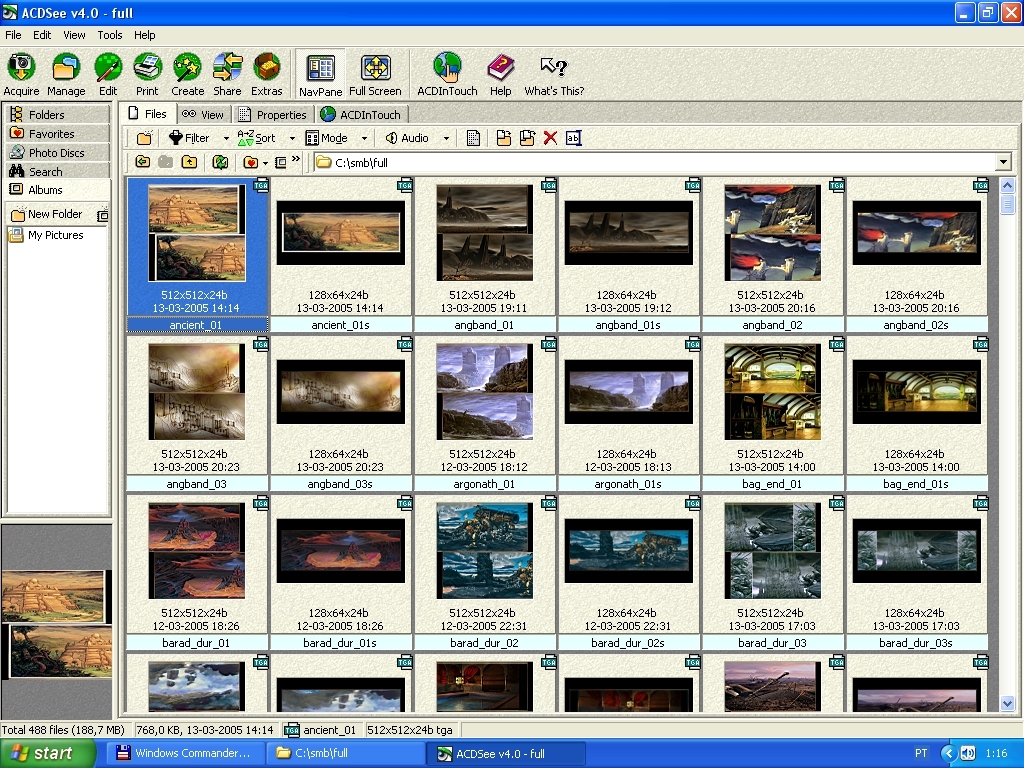Select the My Pictures album
1024x768 pixels.
click(x=55, y=235)
